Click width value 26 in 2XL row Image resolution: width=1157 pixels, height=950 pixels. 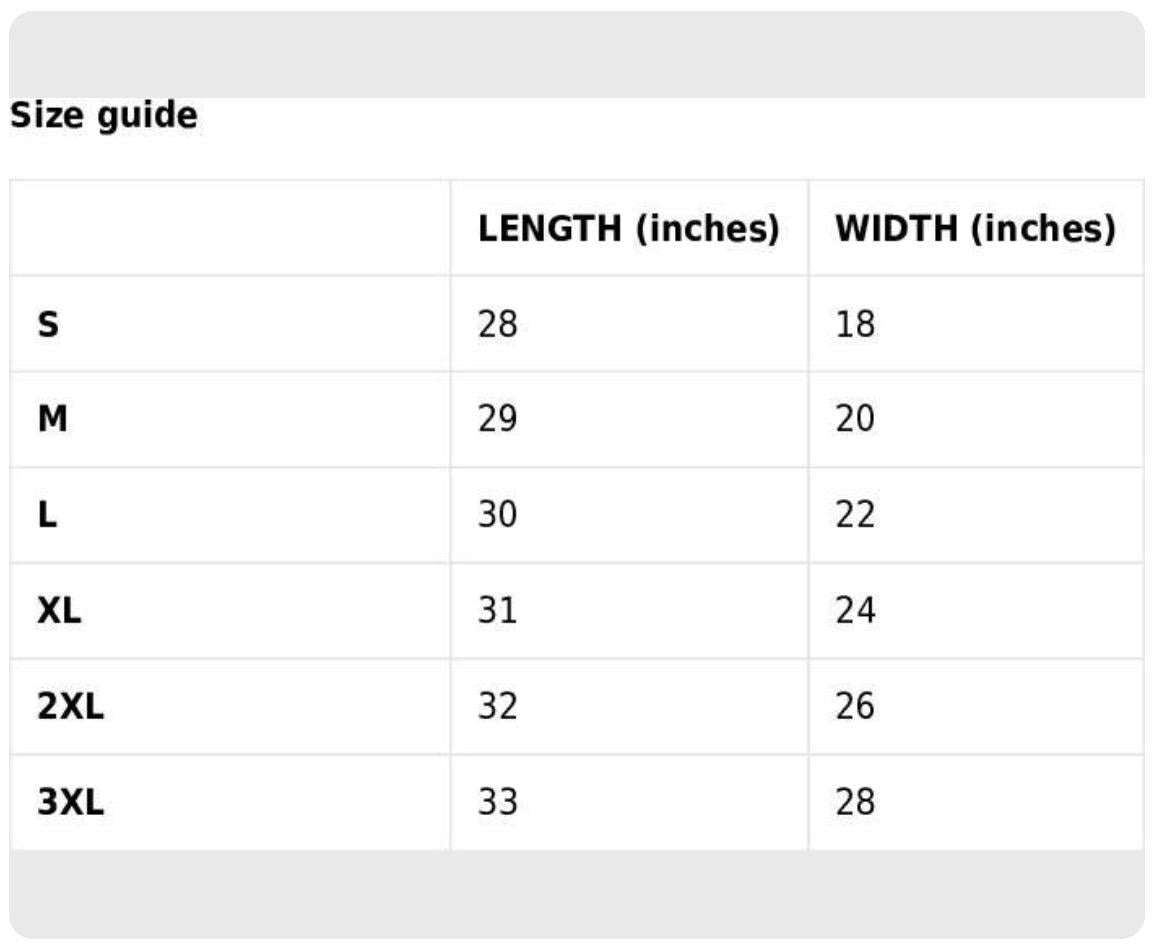855,707
